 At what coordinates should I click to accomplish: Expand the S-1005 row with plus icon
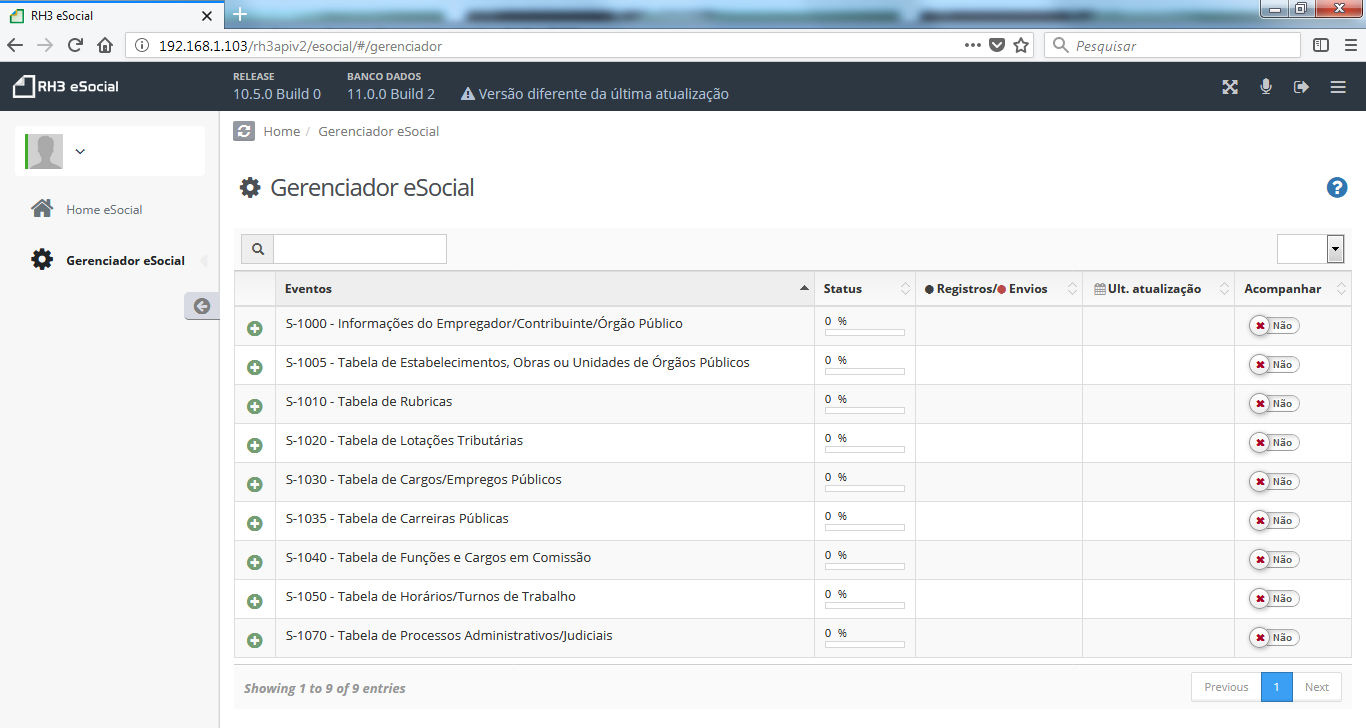[255, 367]
